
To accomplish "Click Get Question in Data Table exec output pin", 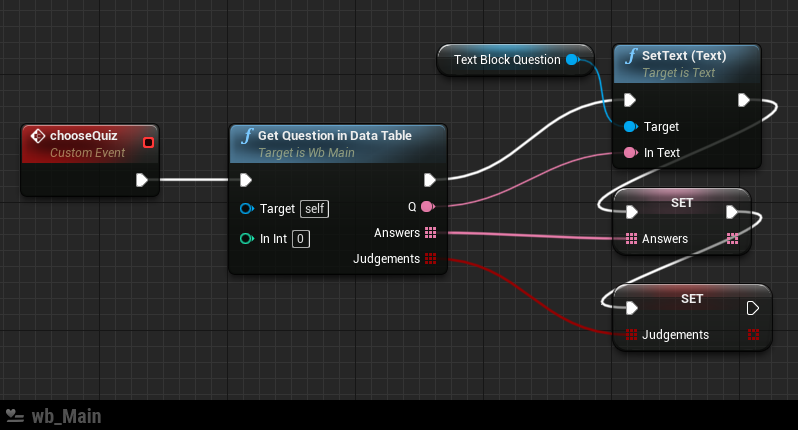I will [x=430, y=180].
